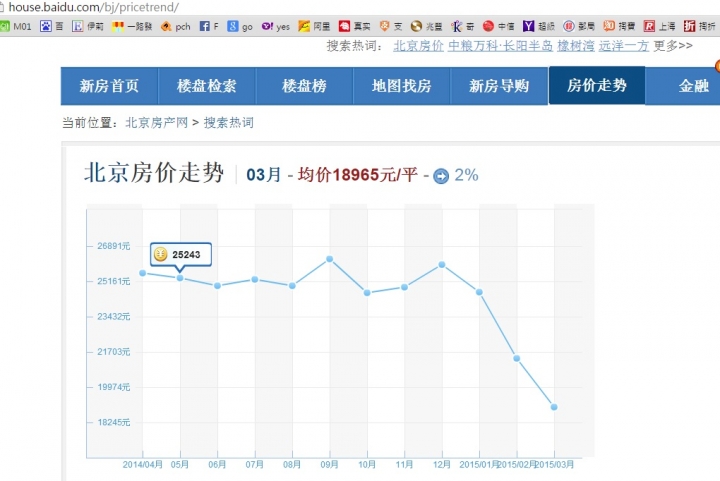This screenshot has width=720, height=481.
Task: Click the 10月 data point
Action: (367, 292)
